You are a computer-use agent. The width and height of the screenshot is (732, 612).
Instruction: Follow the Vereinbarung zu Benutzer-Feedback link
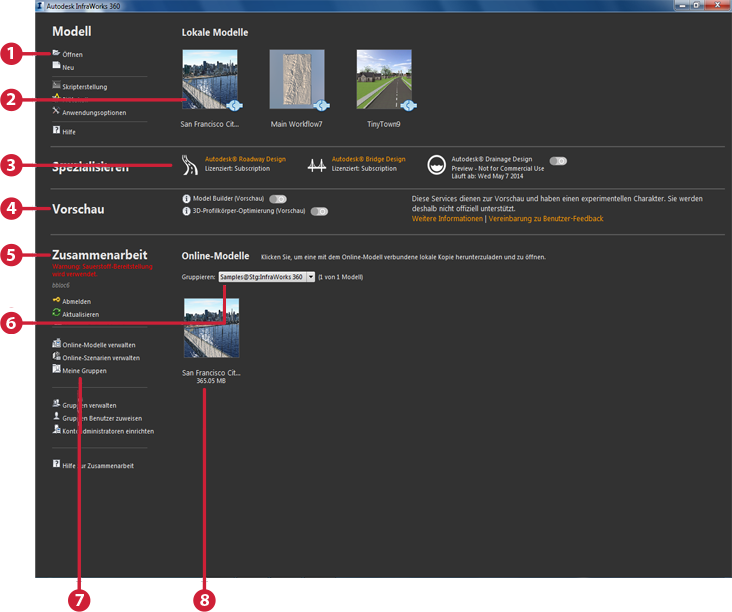click(546, 218)
